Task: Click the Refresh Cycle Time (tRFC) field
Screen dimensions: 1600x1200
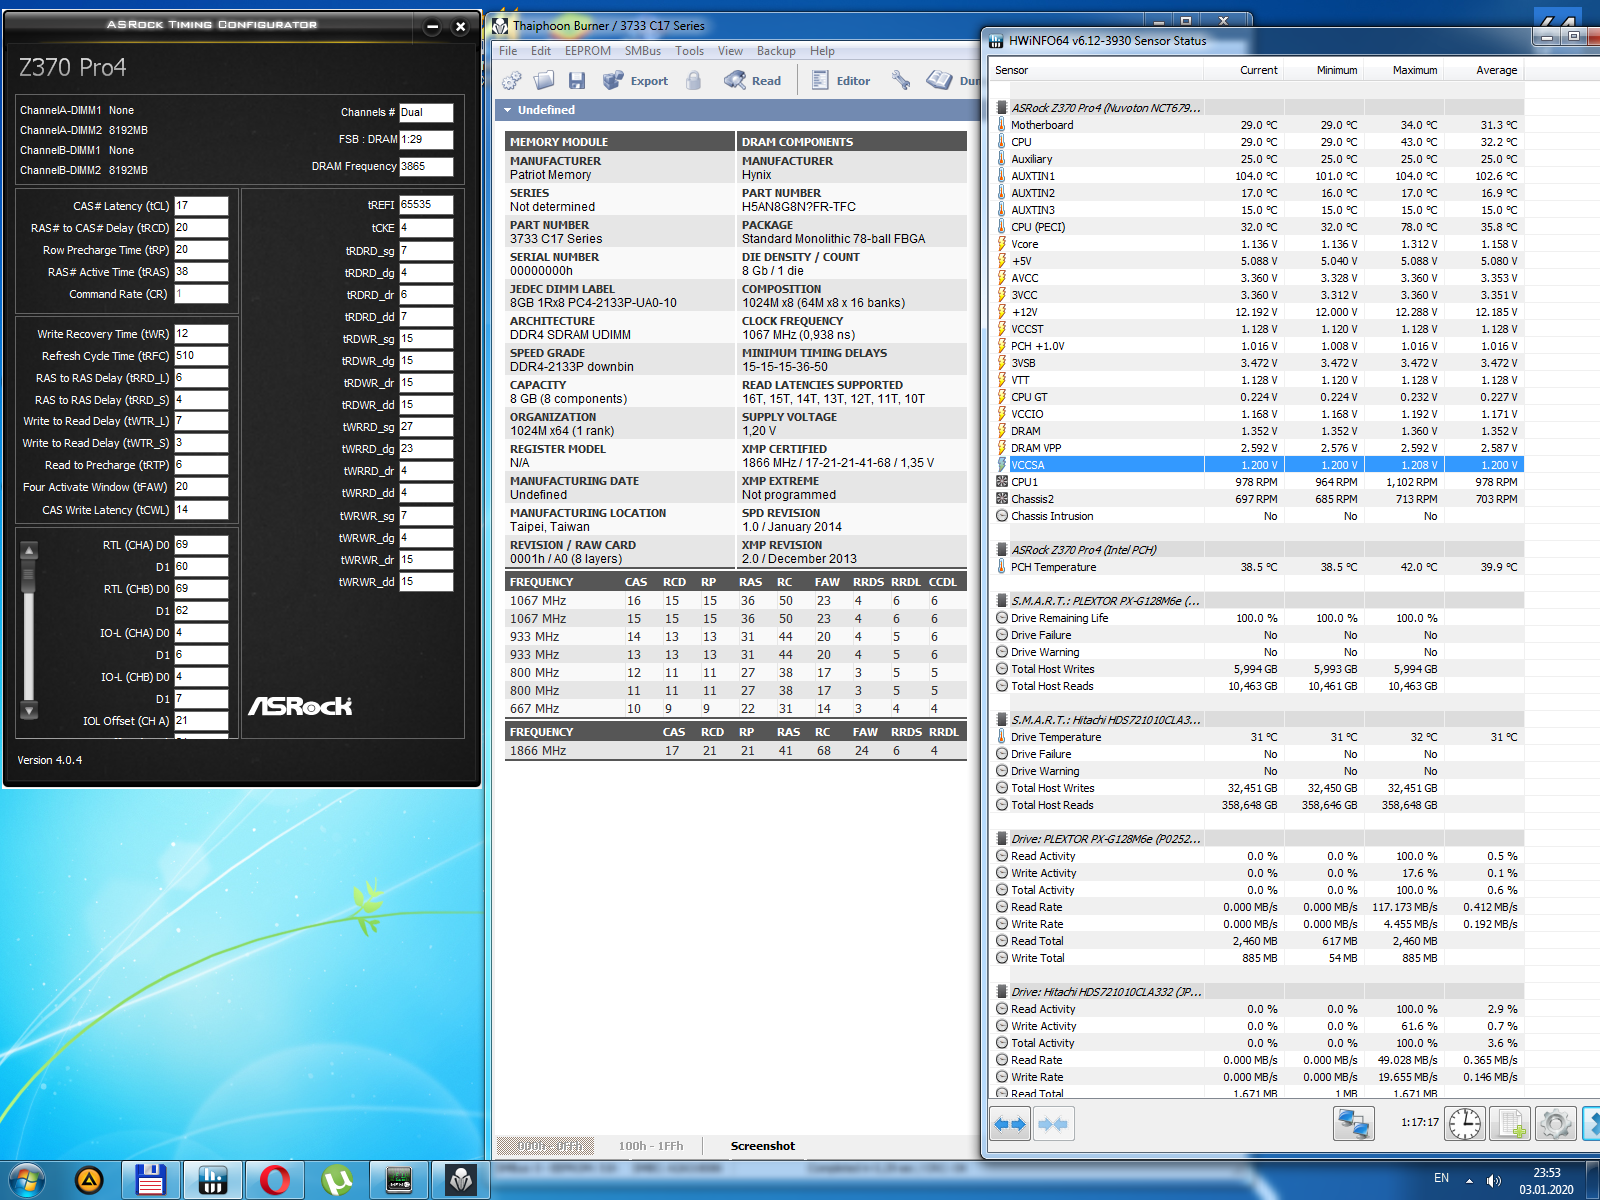Action: (201, 356)
